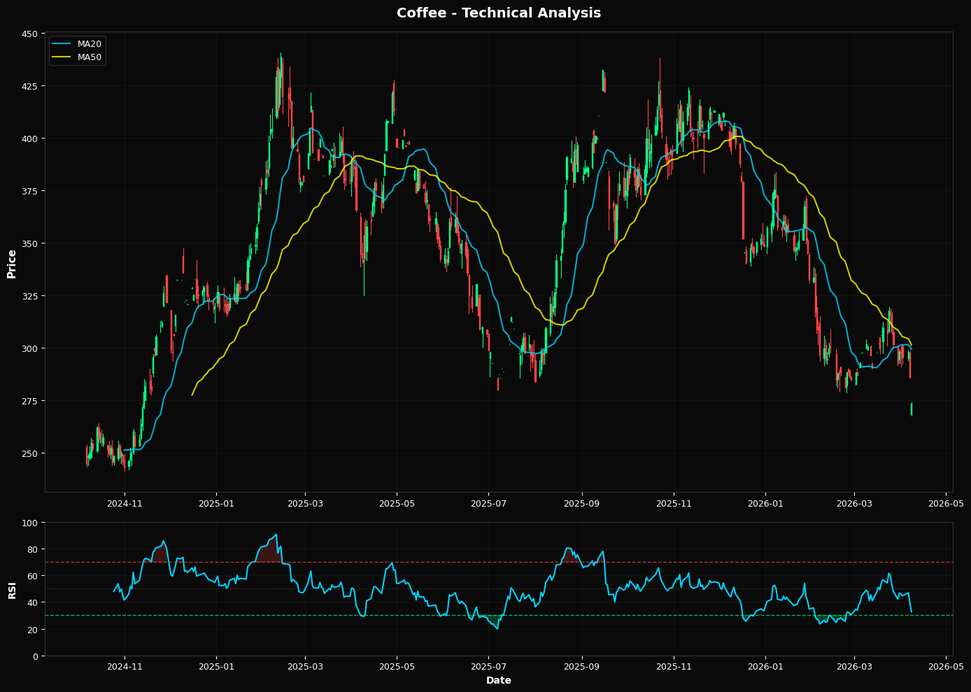This screenshot has width=971, height=692.
Task: Click 2025-09 date on price chart axis
Action: coord(582,503)
